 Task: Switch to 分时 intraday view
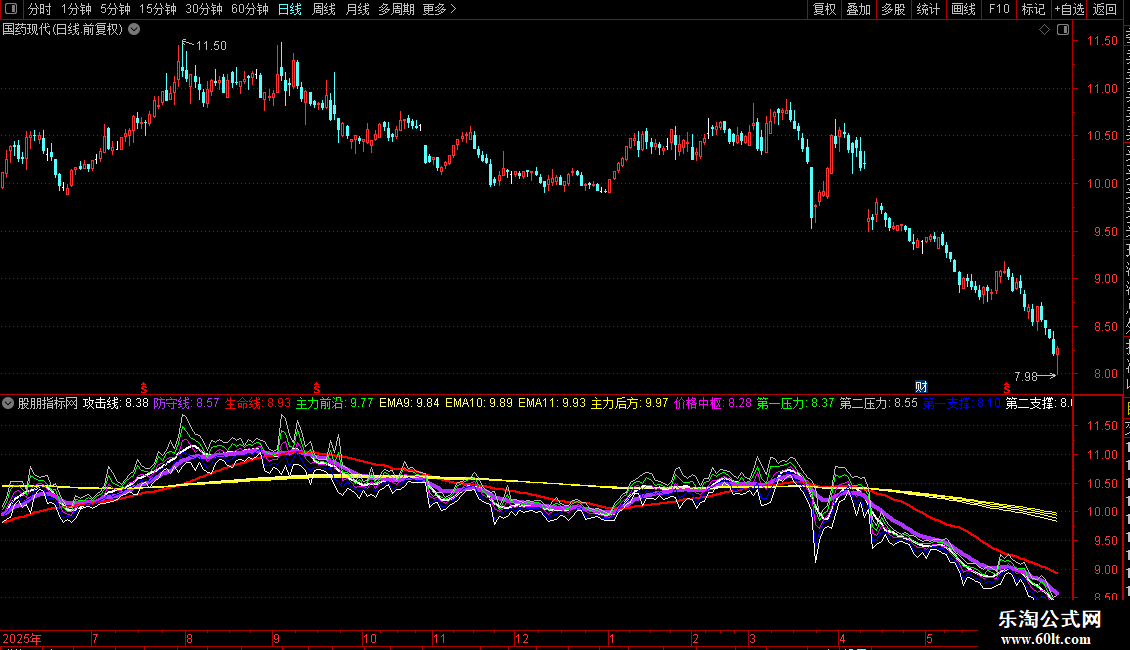(x=40, y=9)
